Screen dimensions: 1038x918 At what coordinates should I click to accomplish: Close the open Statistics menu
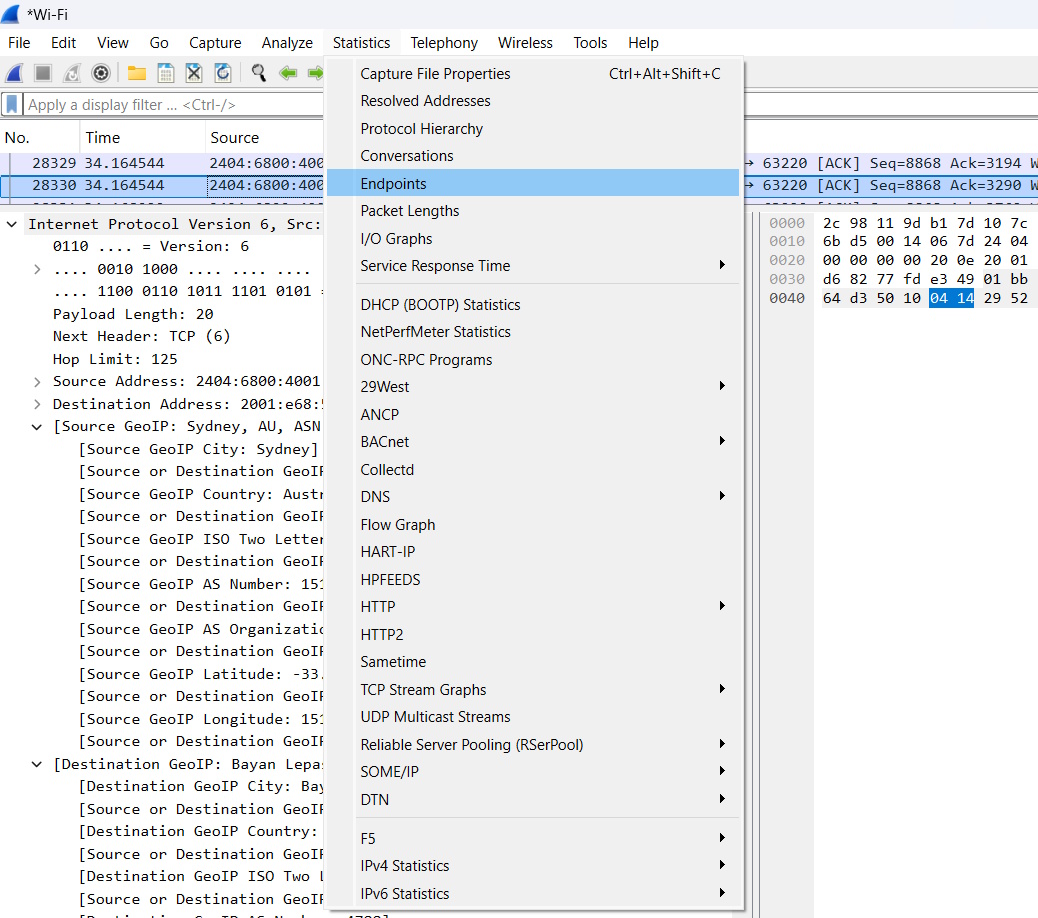pos(361,43)
